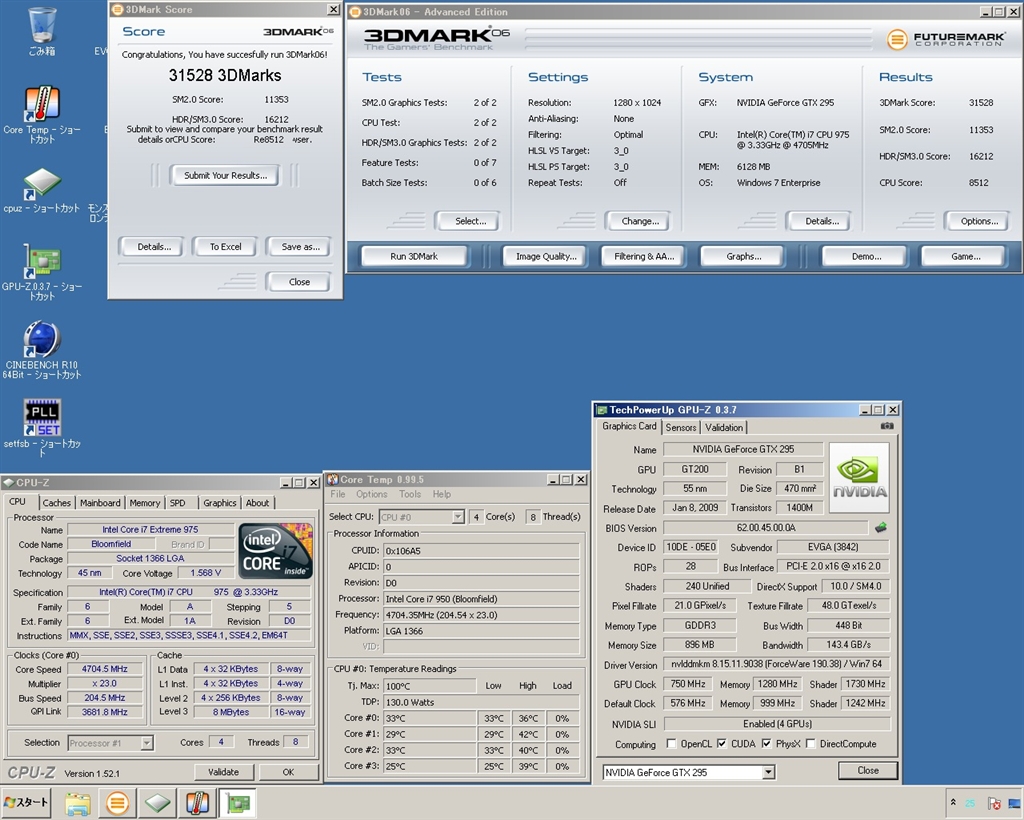Viewport: 1024px width, 820px height.
Task: Click the Windows Start button
Action: (x=26, y=803)
